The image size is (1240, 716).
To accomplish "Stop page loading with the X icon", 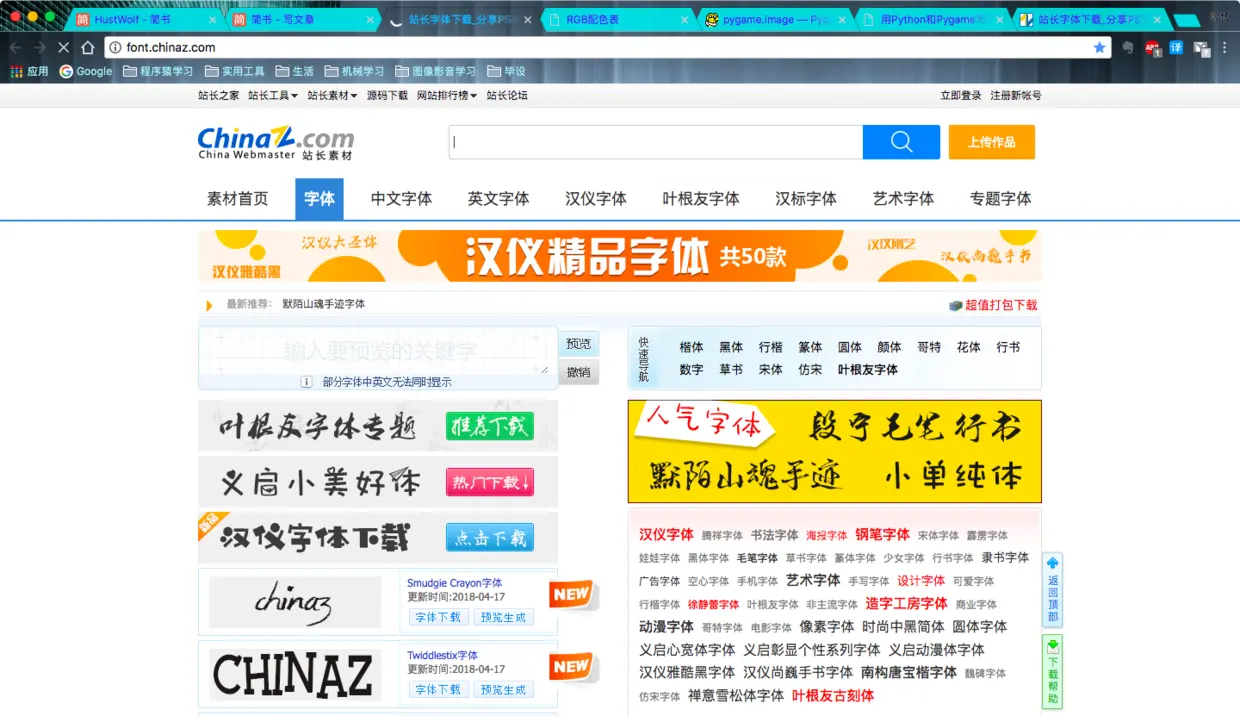I will pyautogui.click(x=63, y=47).
